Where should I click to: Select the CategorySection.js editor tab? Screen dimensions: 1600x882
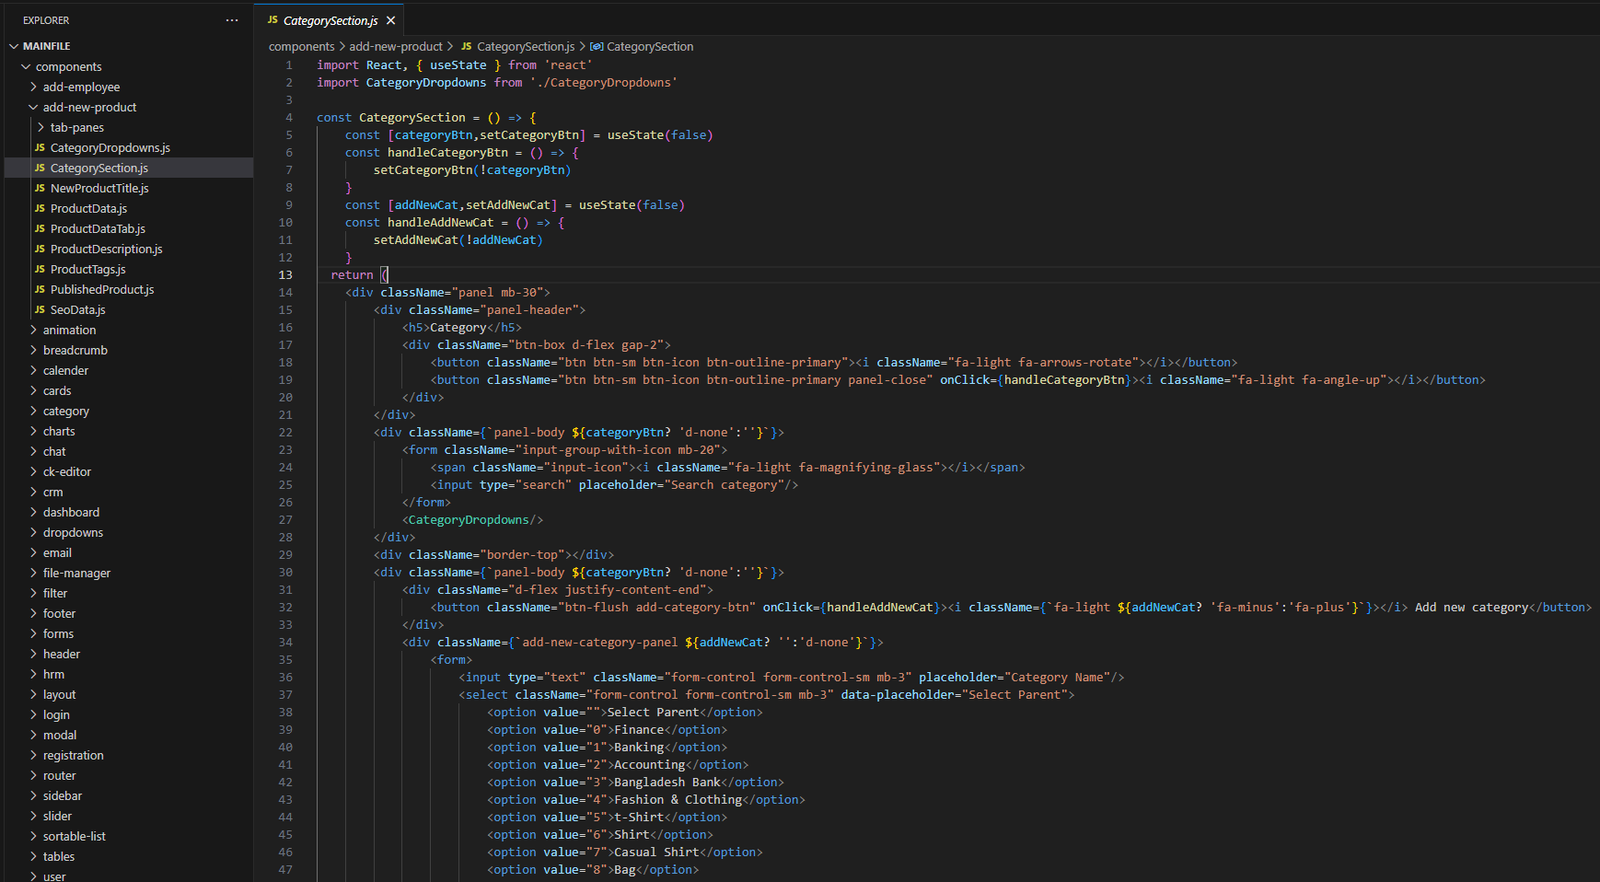click(329, 21)
